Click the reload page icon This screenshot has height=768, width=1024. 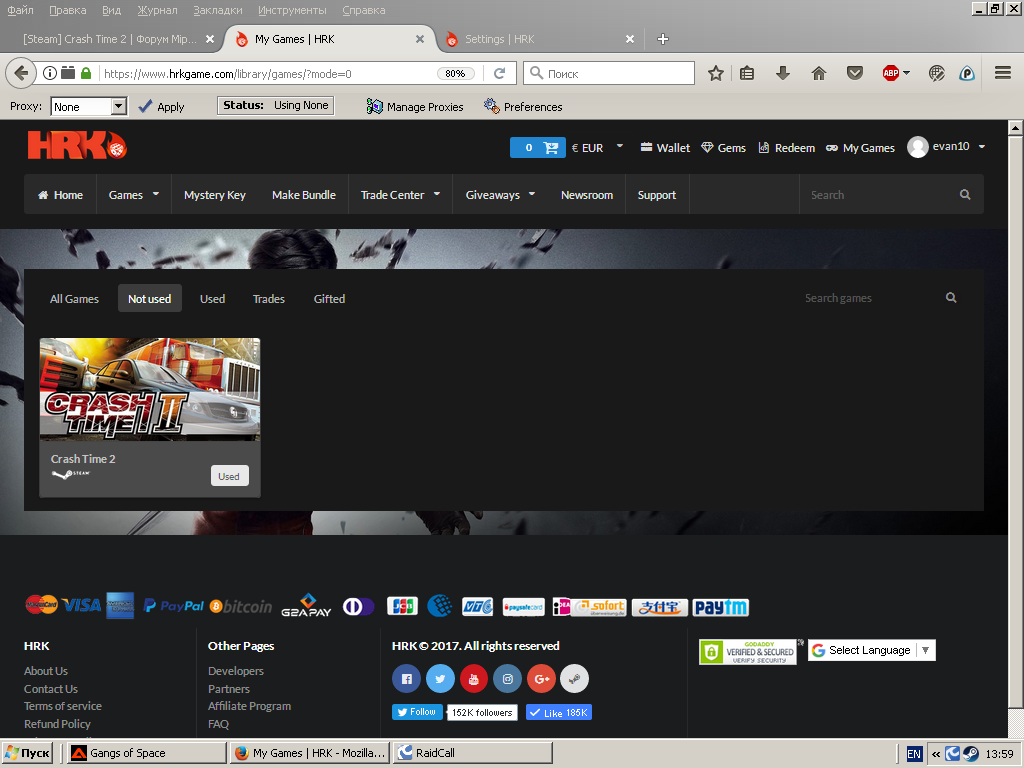500,73
